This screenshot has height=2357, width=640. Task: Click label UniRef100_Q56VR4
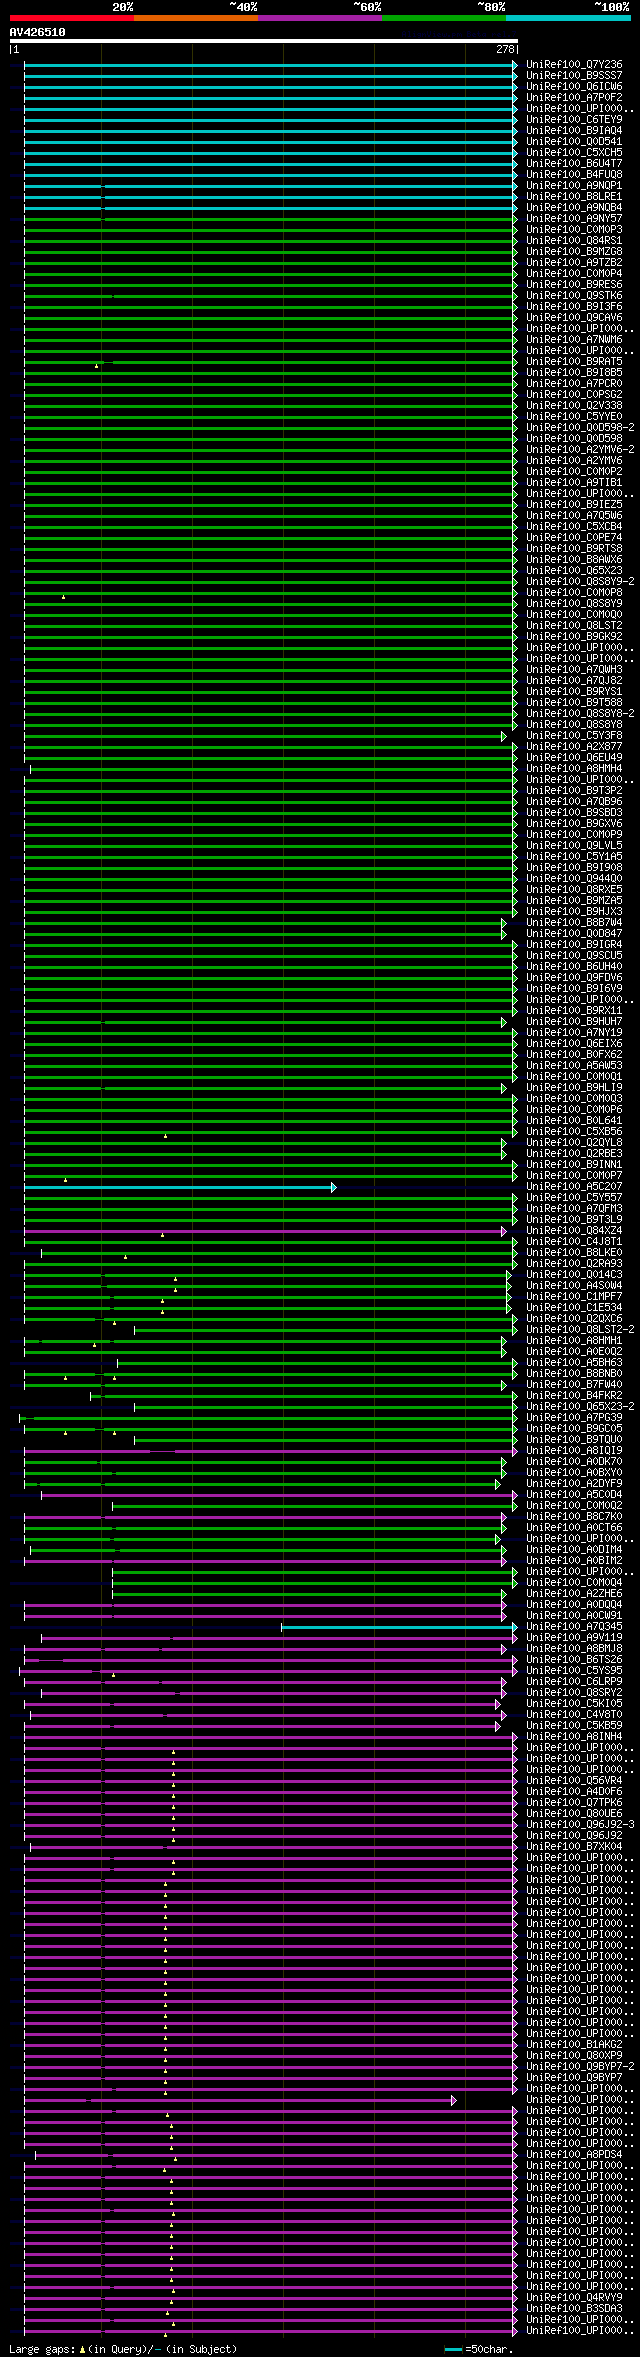574,1781
